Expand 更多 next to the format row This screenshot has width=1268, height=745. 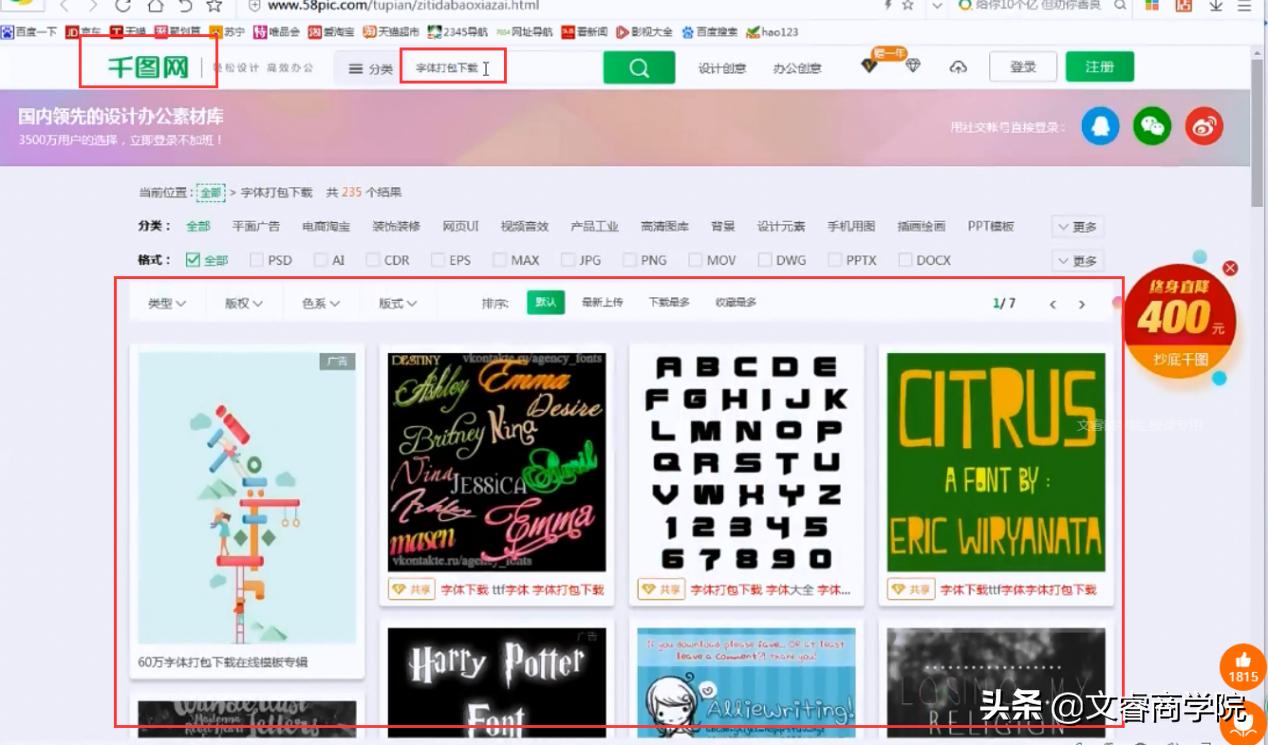(x=1076, y=260)
